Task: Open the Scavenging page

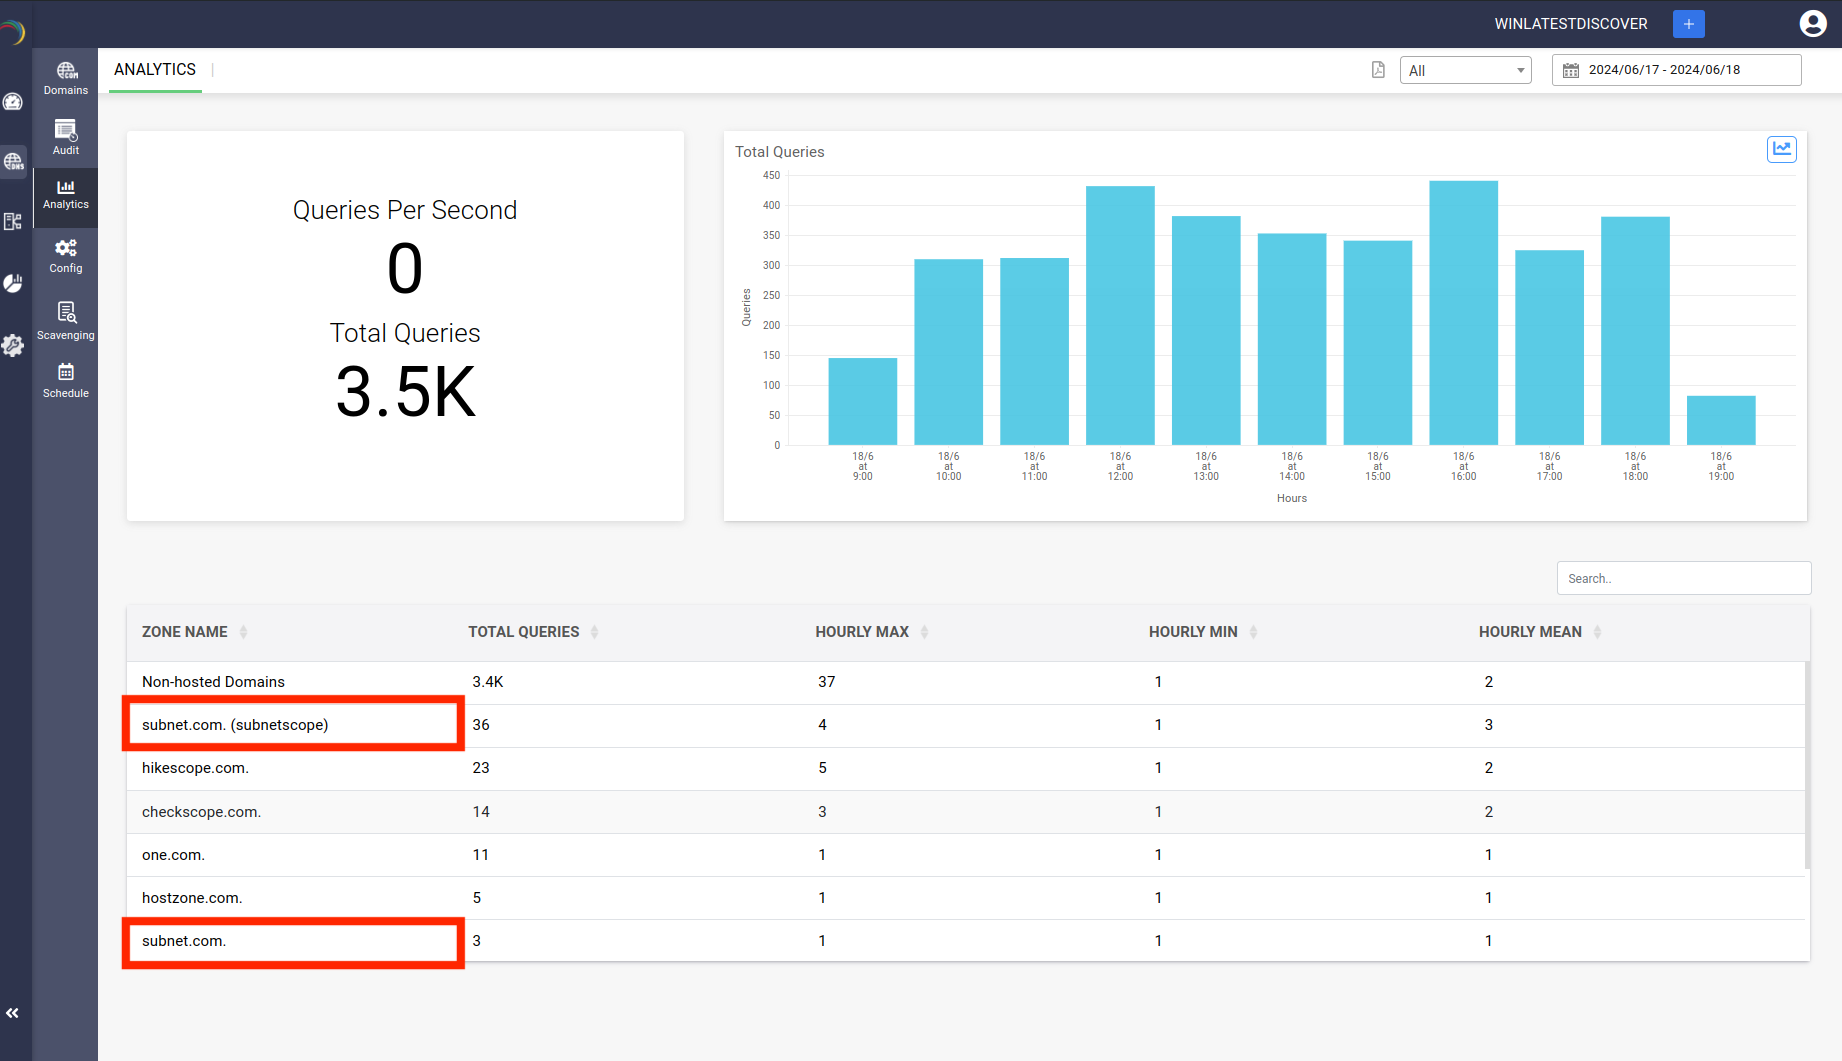Action: (66, 321)
